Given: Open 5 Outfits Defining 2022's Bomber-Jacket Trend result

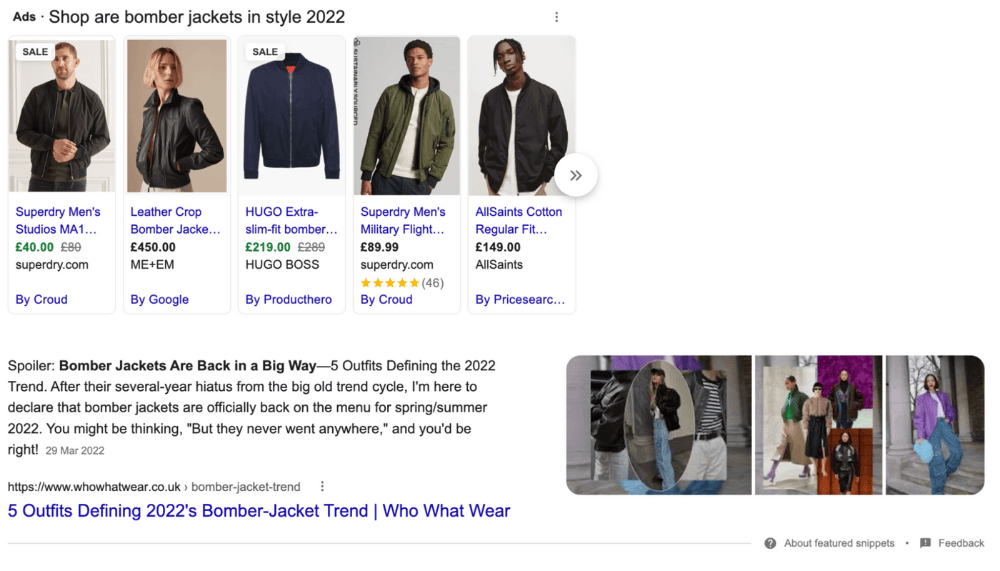Looking at the screenshot, I should (259, 511).
